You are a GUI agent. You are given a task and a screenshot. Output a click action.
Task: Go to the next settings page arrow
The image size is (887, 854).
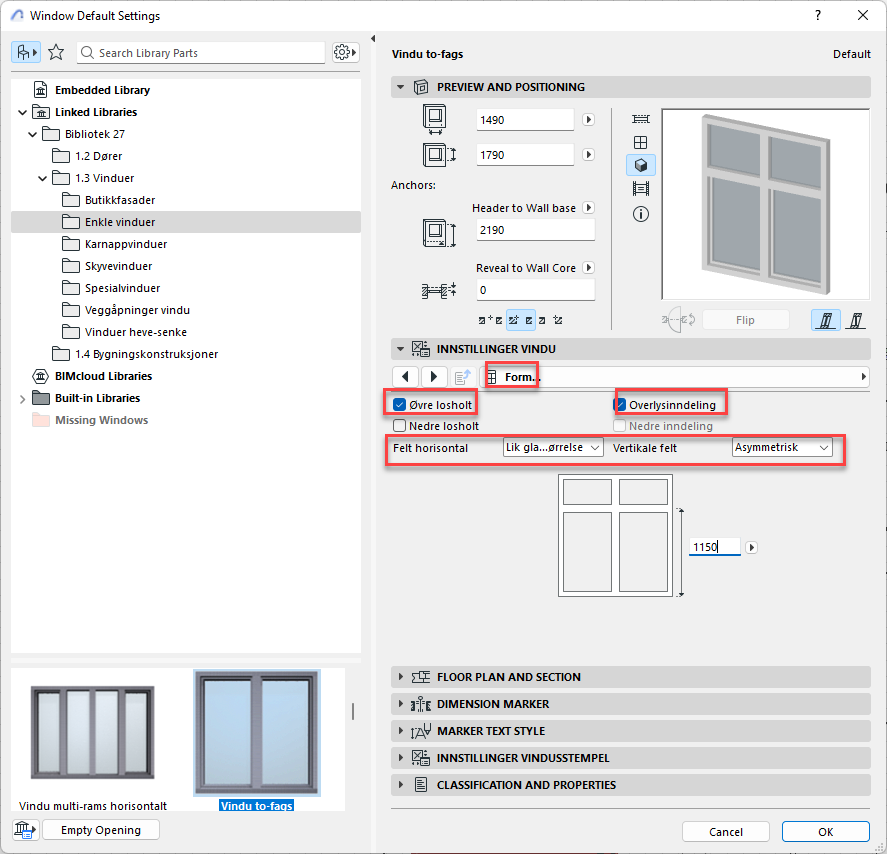[x=434, y=377]
